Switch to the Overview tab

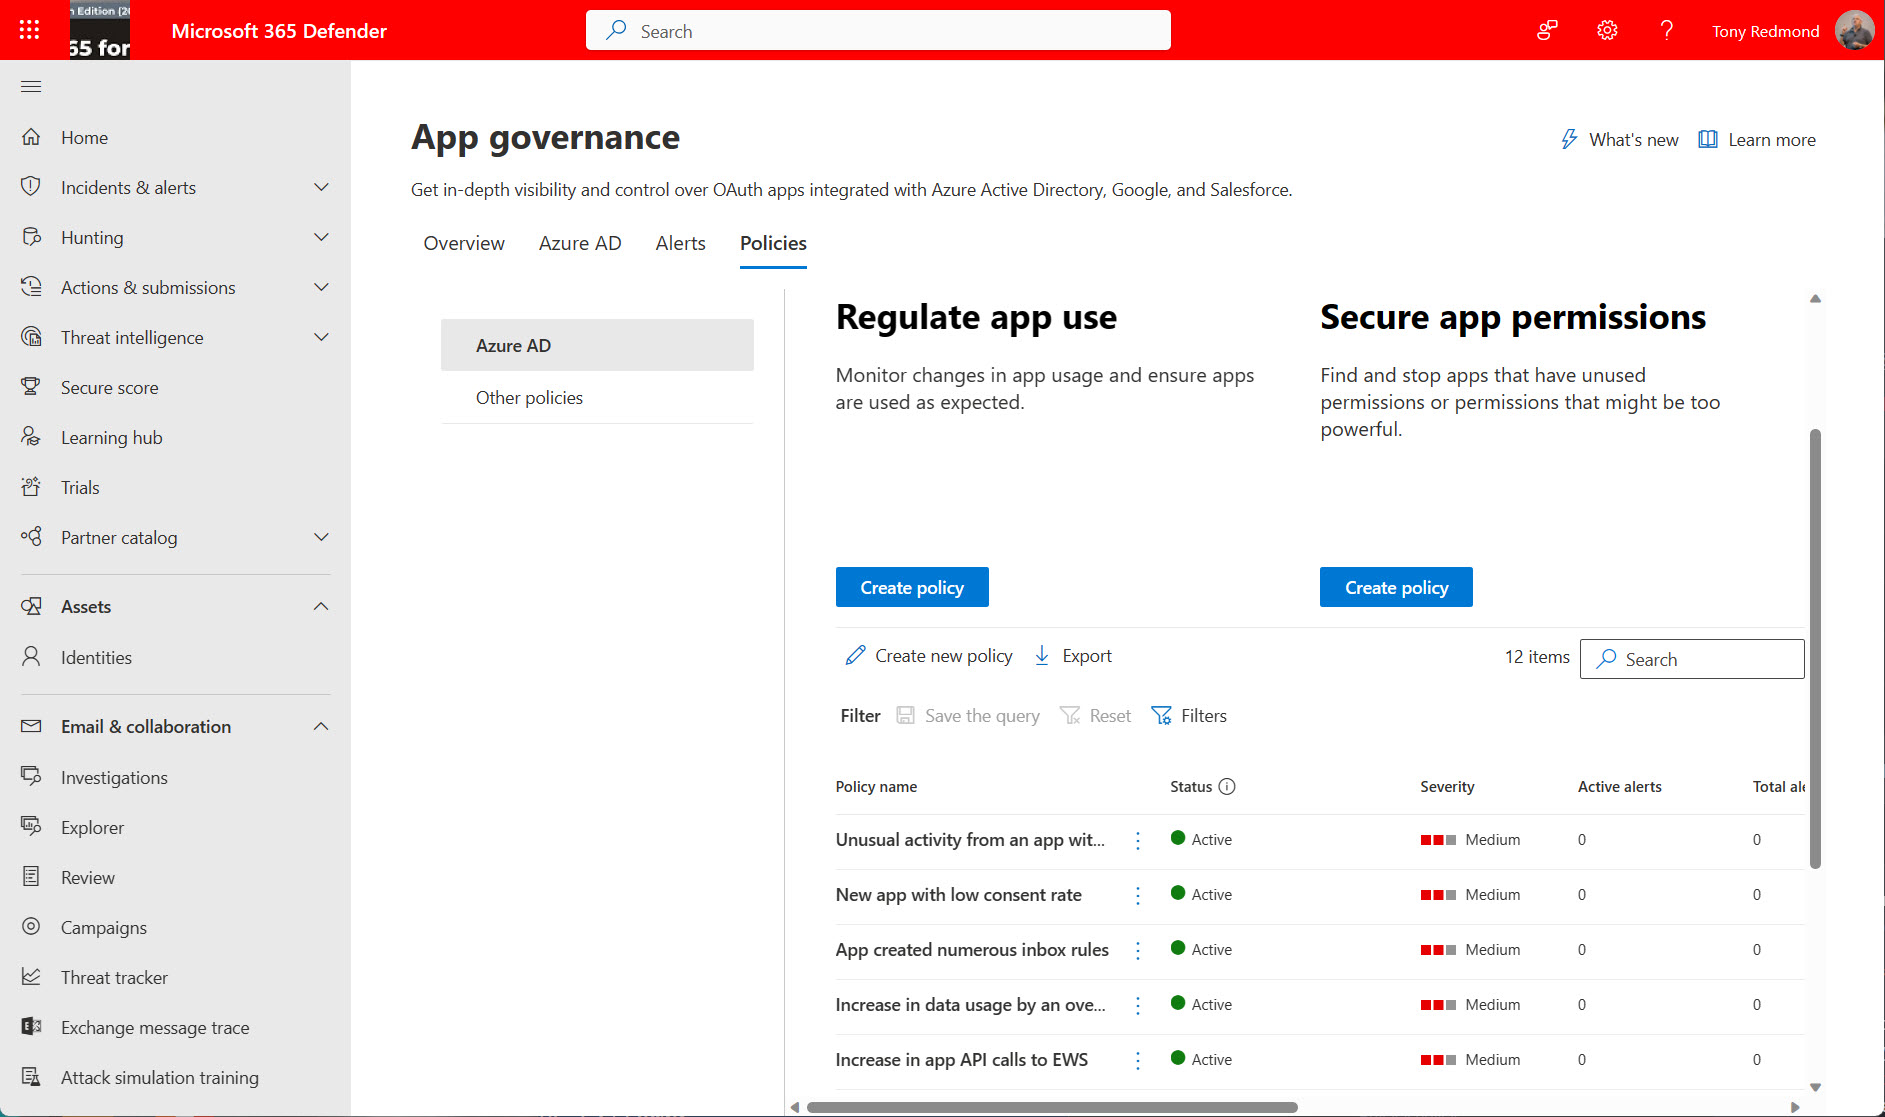(x=464, y=243)
